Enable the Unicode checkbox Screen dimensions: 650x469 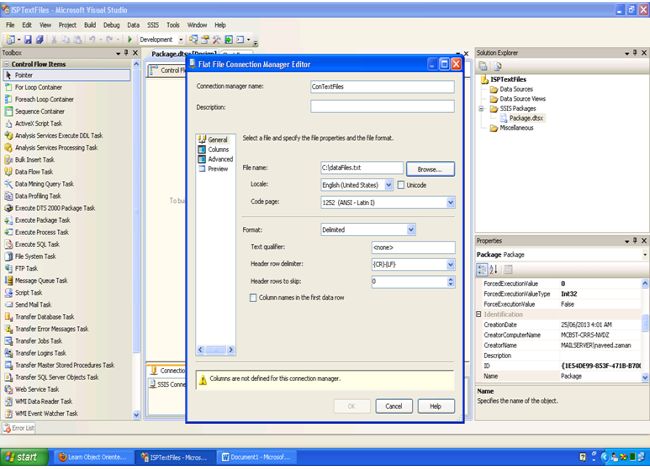point(401,185)
